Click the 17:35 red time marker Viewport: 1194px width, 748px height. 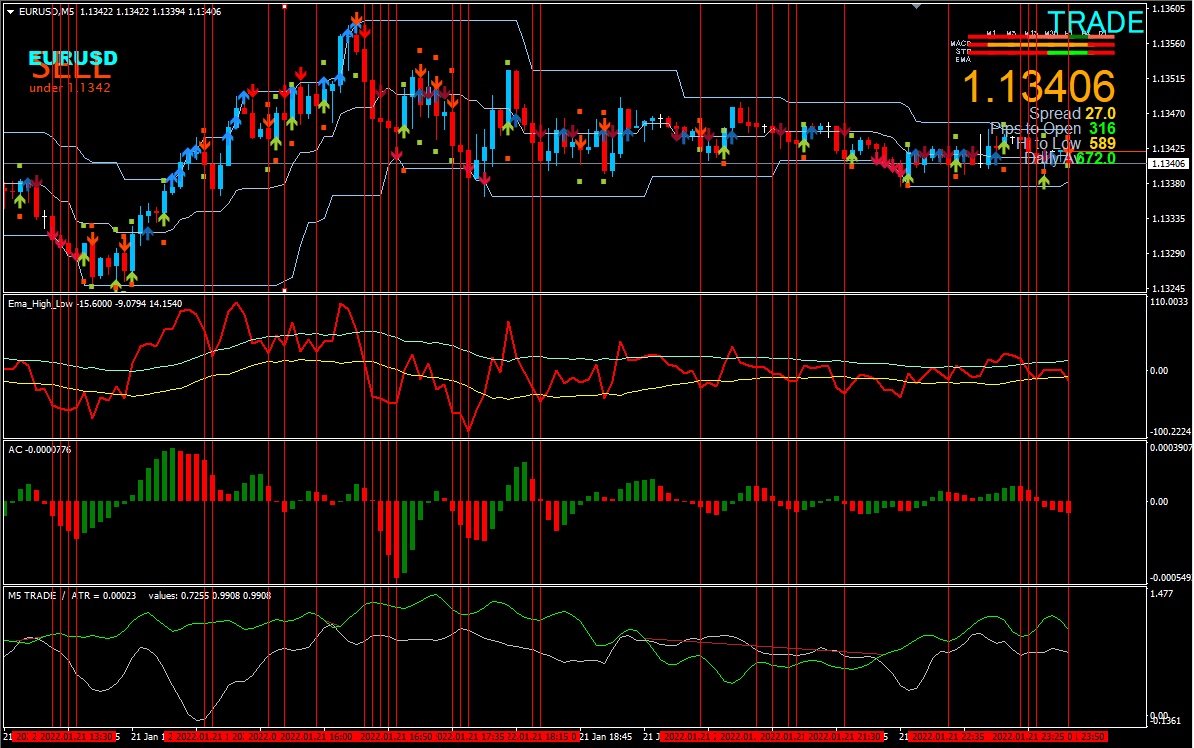tap(470, 737)
